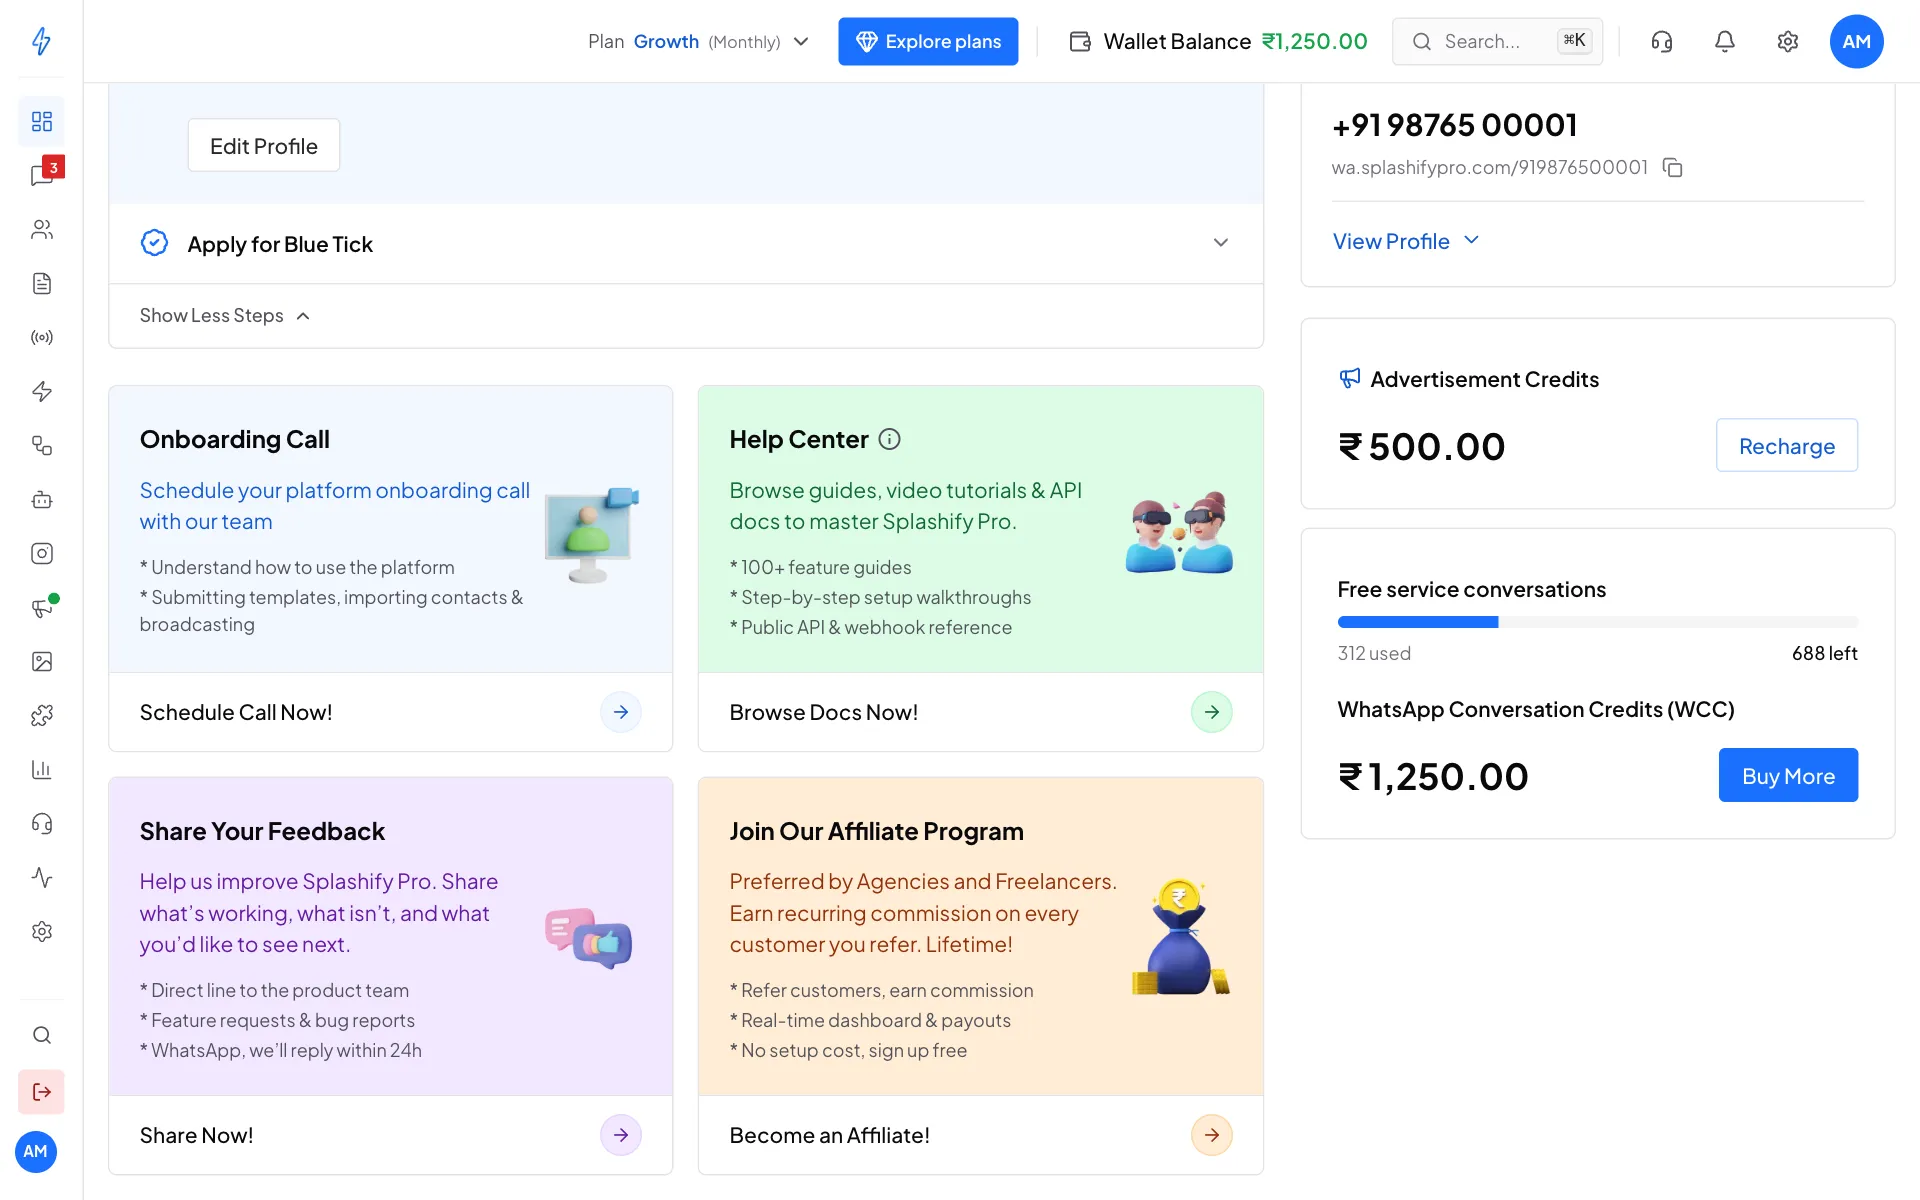Open the settings gear in top bar
1920x1200 pixels.
pos(1787,41)
